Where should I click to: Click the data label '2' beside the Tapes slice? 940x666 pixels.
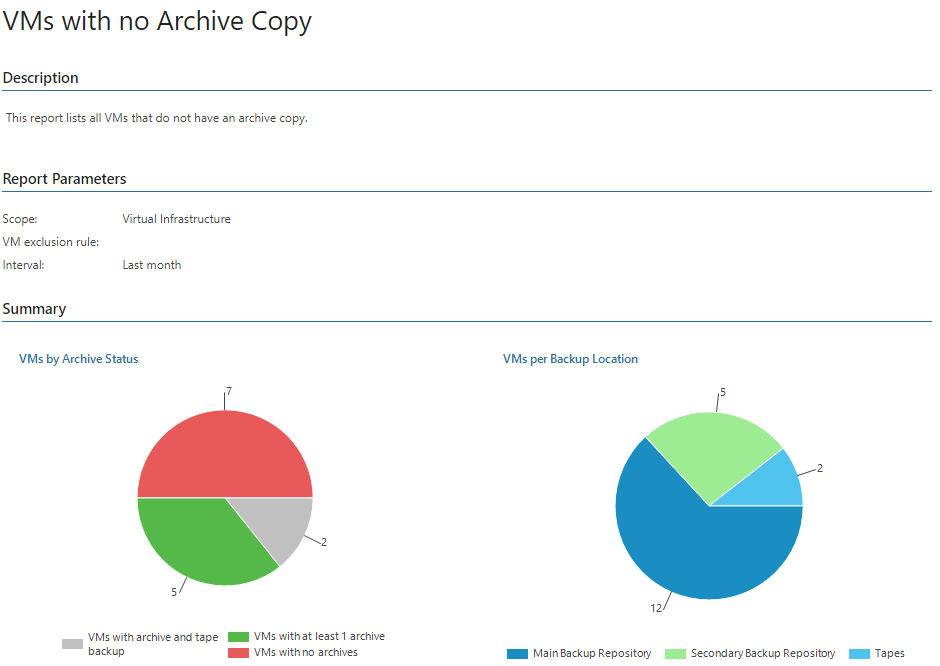tap(820, 468)
